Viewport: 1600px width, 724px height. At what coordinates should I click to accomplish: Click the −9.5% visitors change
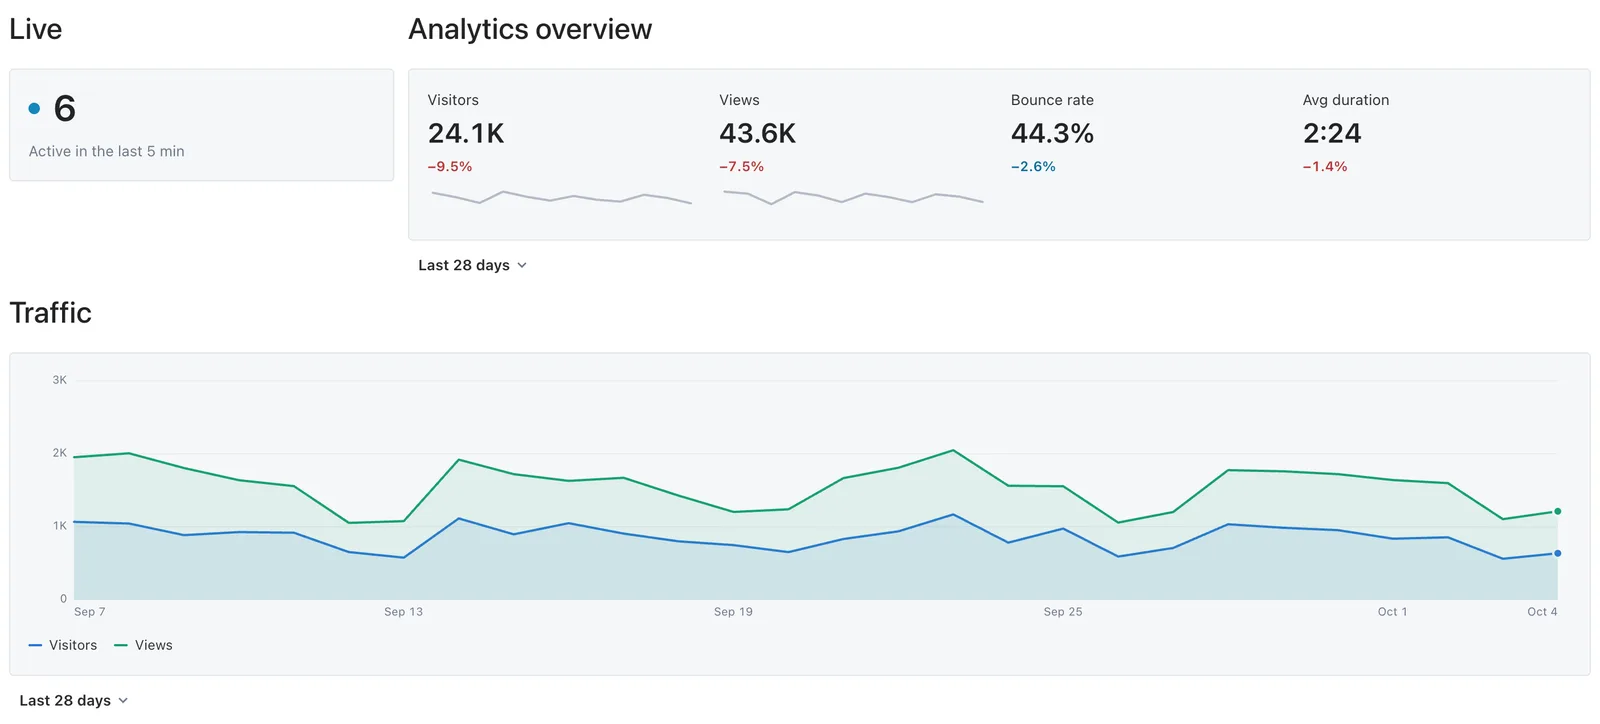(450, 167)
